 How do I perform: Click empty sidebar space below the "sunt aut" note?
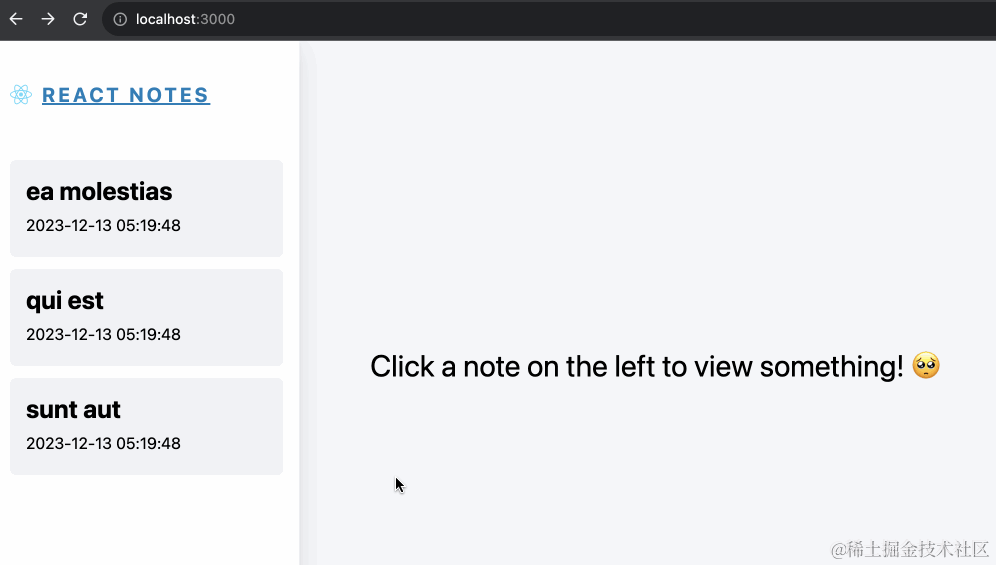coord(146,520)
